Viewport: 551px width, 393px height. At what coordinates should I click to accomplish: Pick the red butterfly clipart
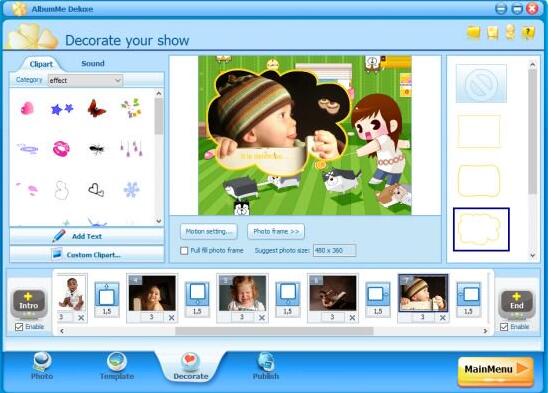[96, 108]
